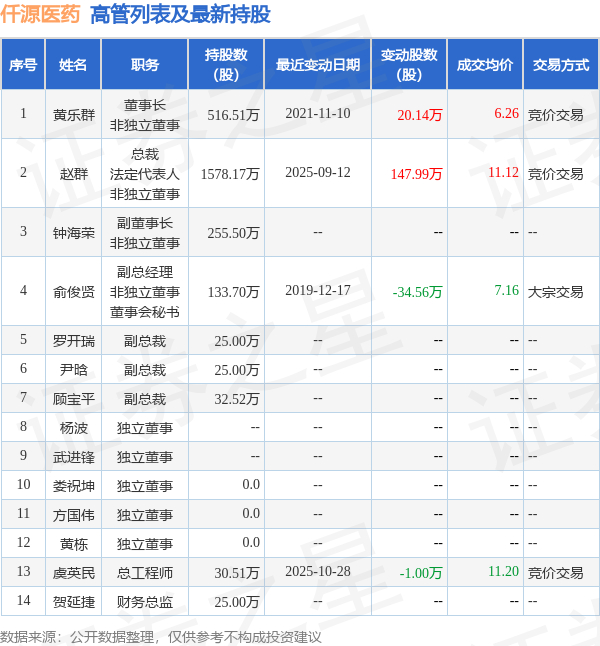Image resolution: width=600 pixels, height=646 pixels.
Task: Click the red change value 20.14万
Action: tap(420, 115)
